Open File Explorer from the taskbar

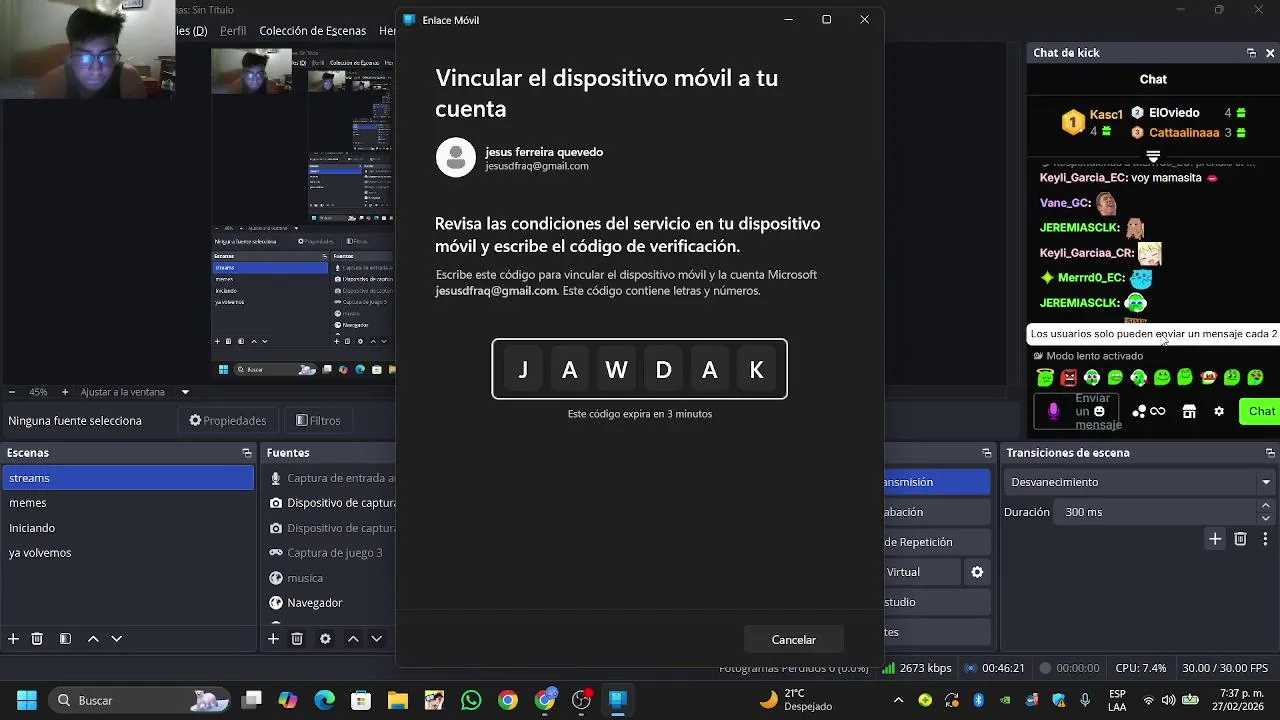click(x=398, y=700)
